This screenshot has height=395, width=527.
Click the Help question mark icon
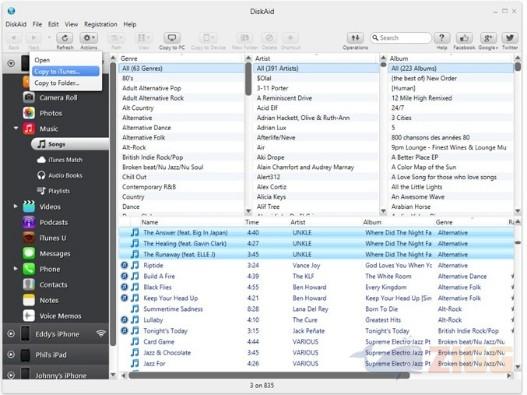(442, 38)
